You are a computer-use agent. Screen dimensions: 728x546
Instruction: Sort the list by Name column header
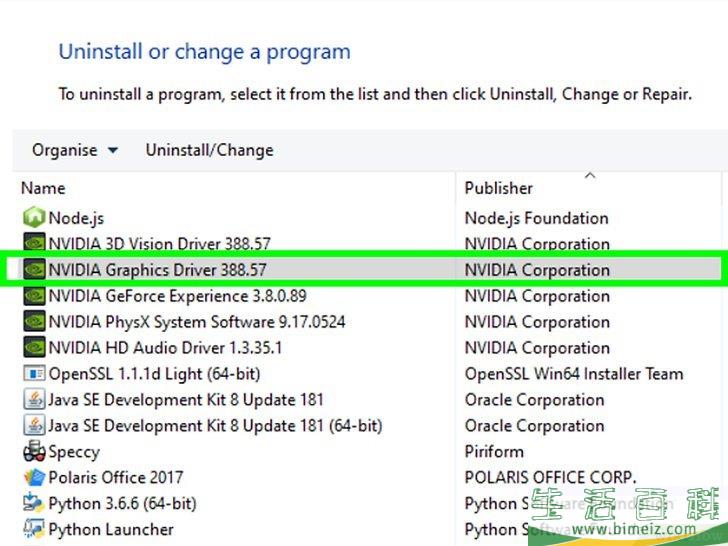(x=43, y=188)
